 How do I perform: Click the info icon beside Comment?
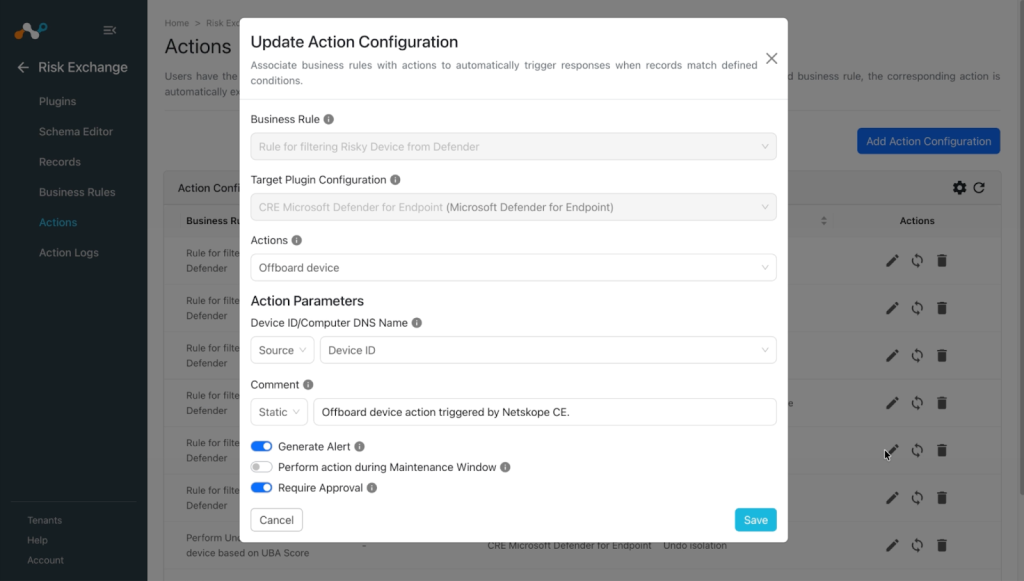pos(308,385)
